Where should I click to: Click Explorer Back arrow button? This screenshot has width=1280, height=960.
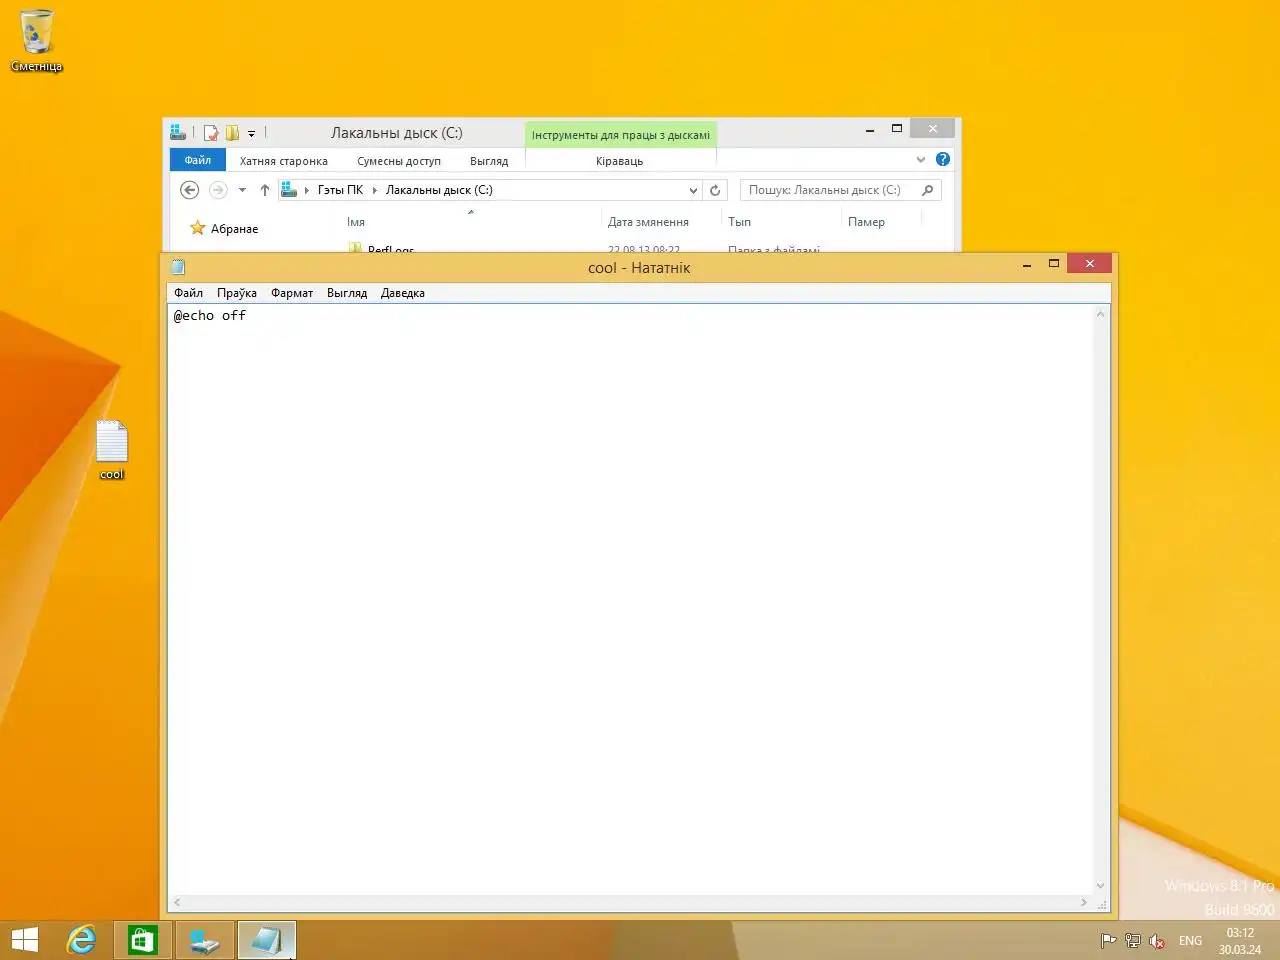coord(189,190)
